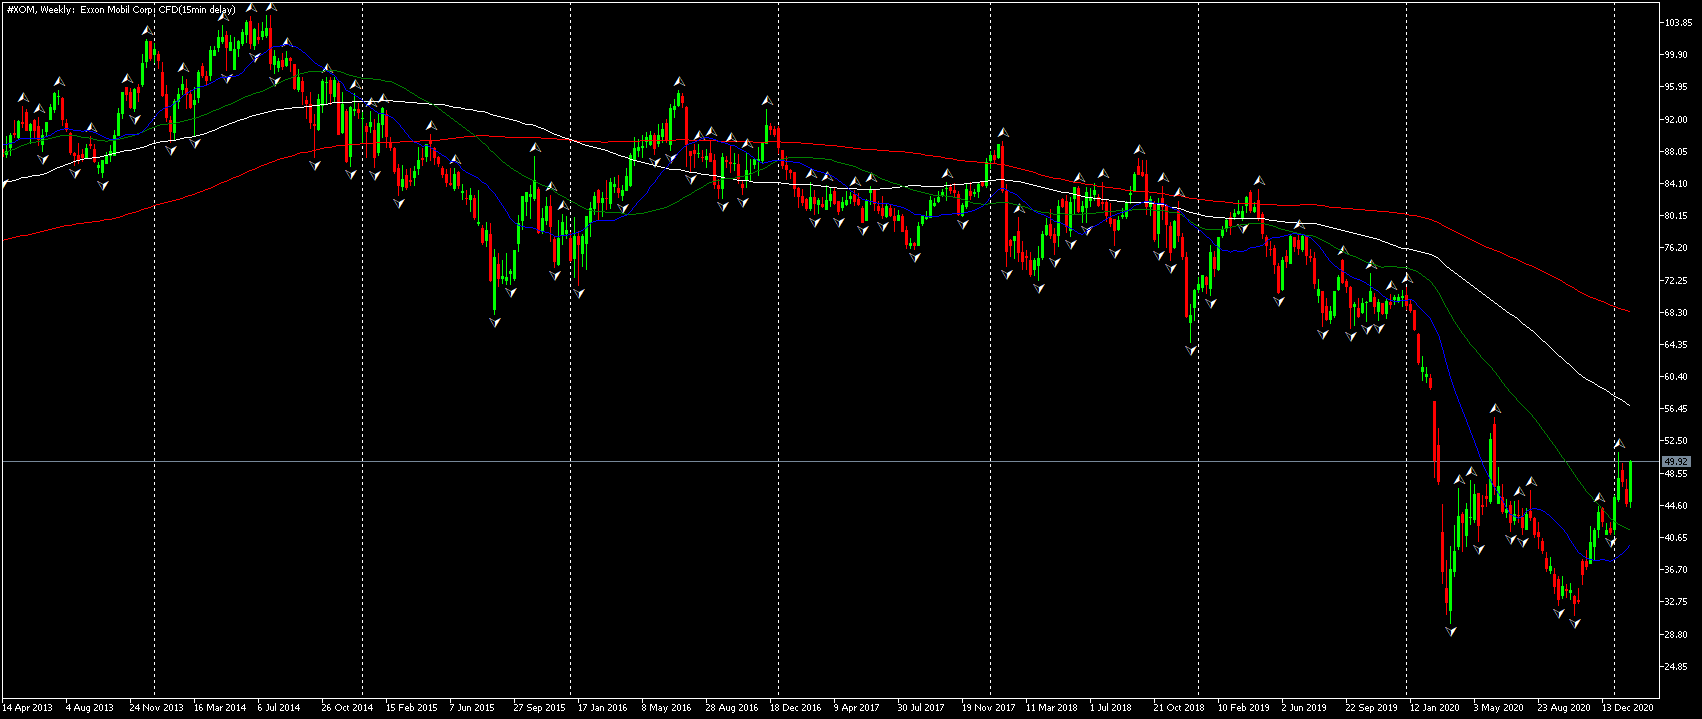Viewport: 1702px width, 719px height.
Task: Click the 99.90 price axis label
Action: tap(1674, 55)
